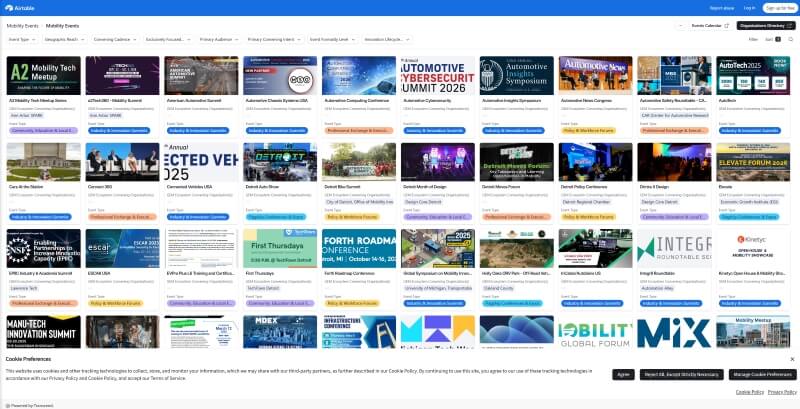
Task: Open the Integr8 Roundtable card image
Action: pos(674,248)
